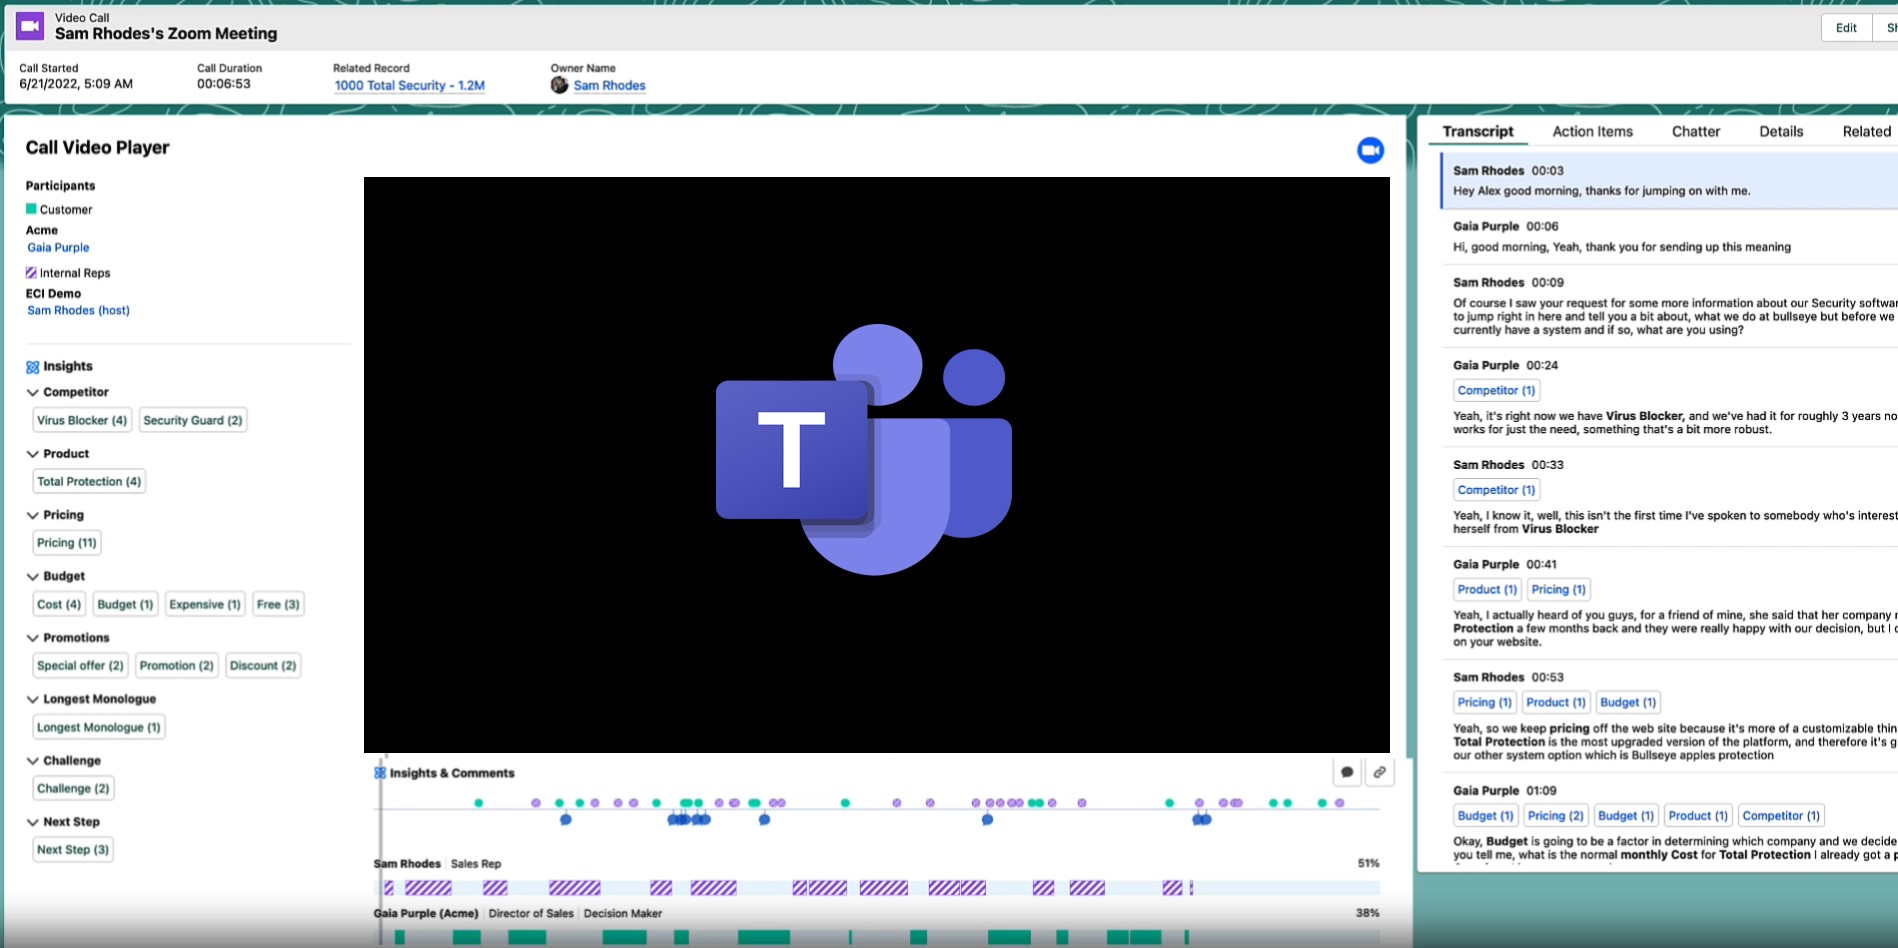Select the Expensive (1) insight tag

(205, 605)
